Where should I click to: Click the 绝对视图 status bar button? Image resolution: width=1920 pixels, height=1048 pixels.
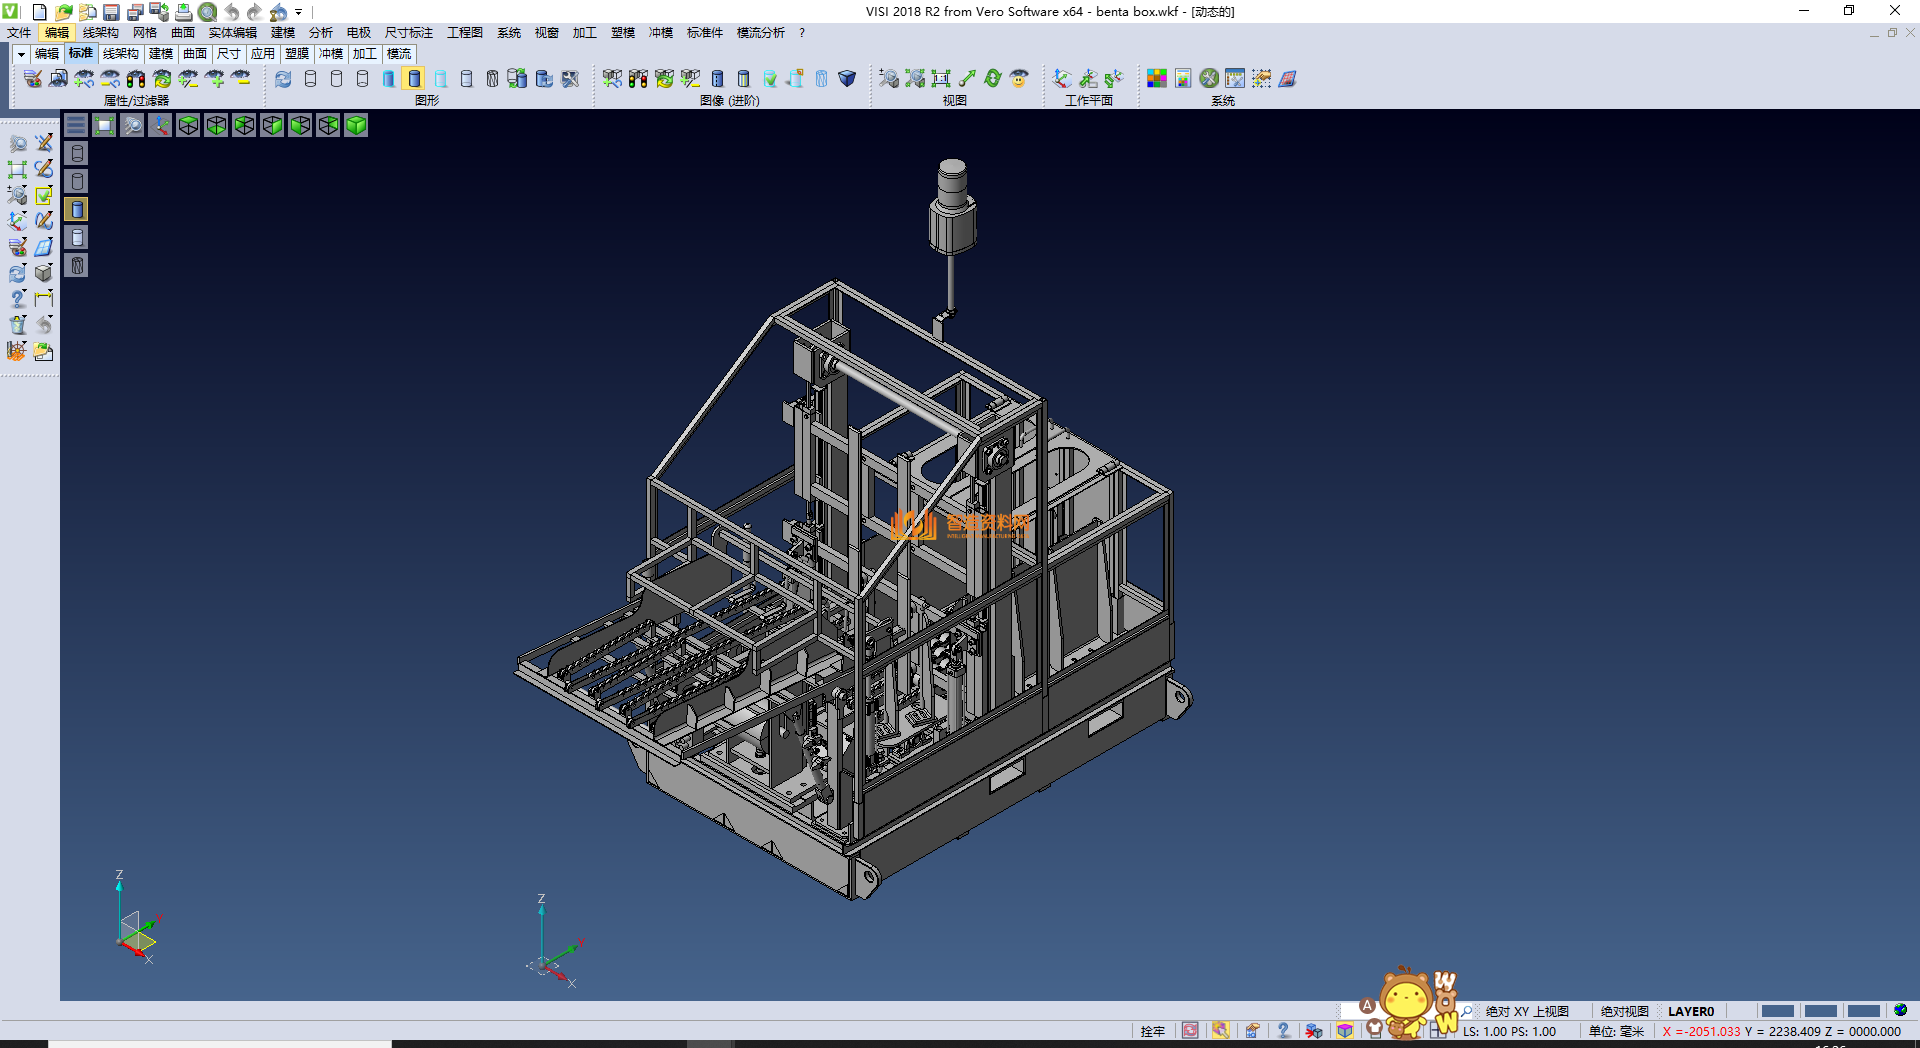[1624, 1011]
